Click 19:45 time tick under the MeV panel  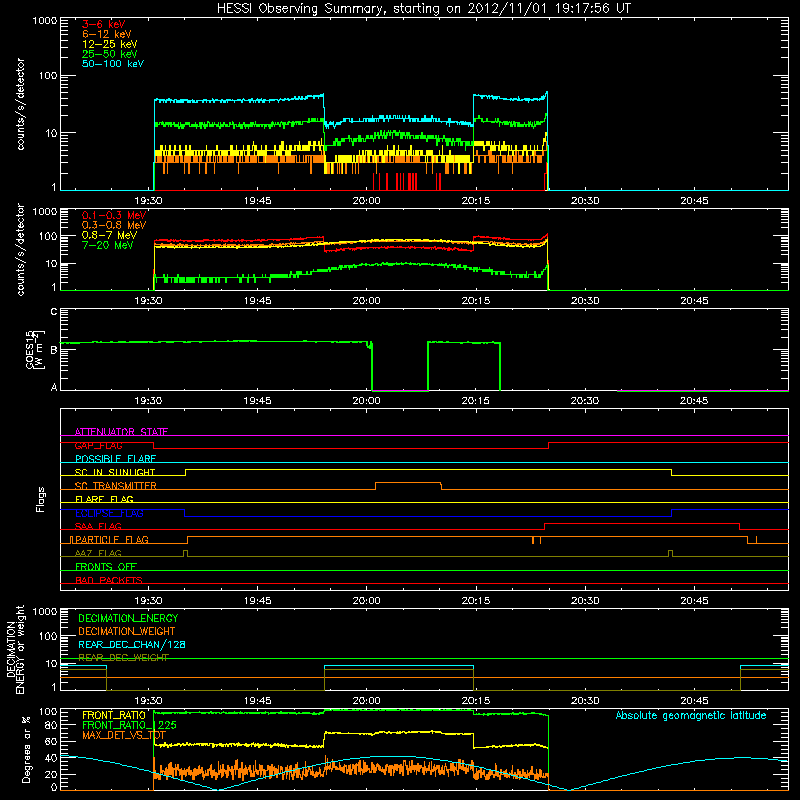point(258,301)
